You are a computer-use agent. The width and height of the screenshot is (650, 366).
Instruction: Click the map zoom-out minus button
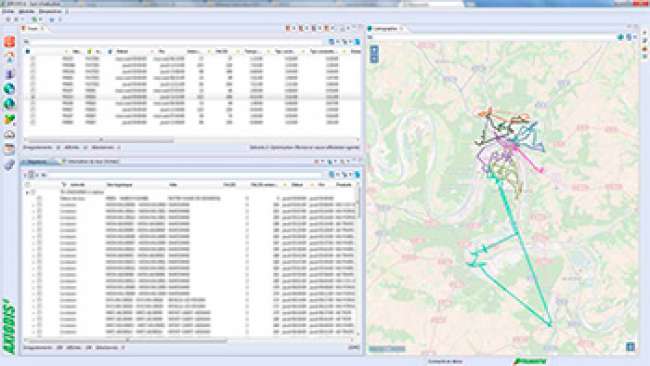coord(374,59)
